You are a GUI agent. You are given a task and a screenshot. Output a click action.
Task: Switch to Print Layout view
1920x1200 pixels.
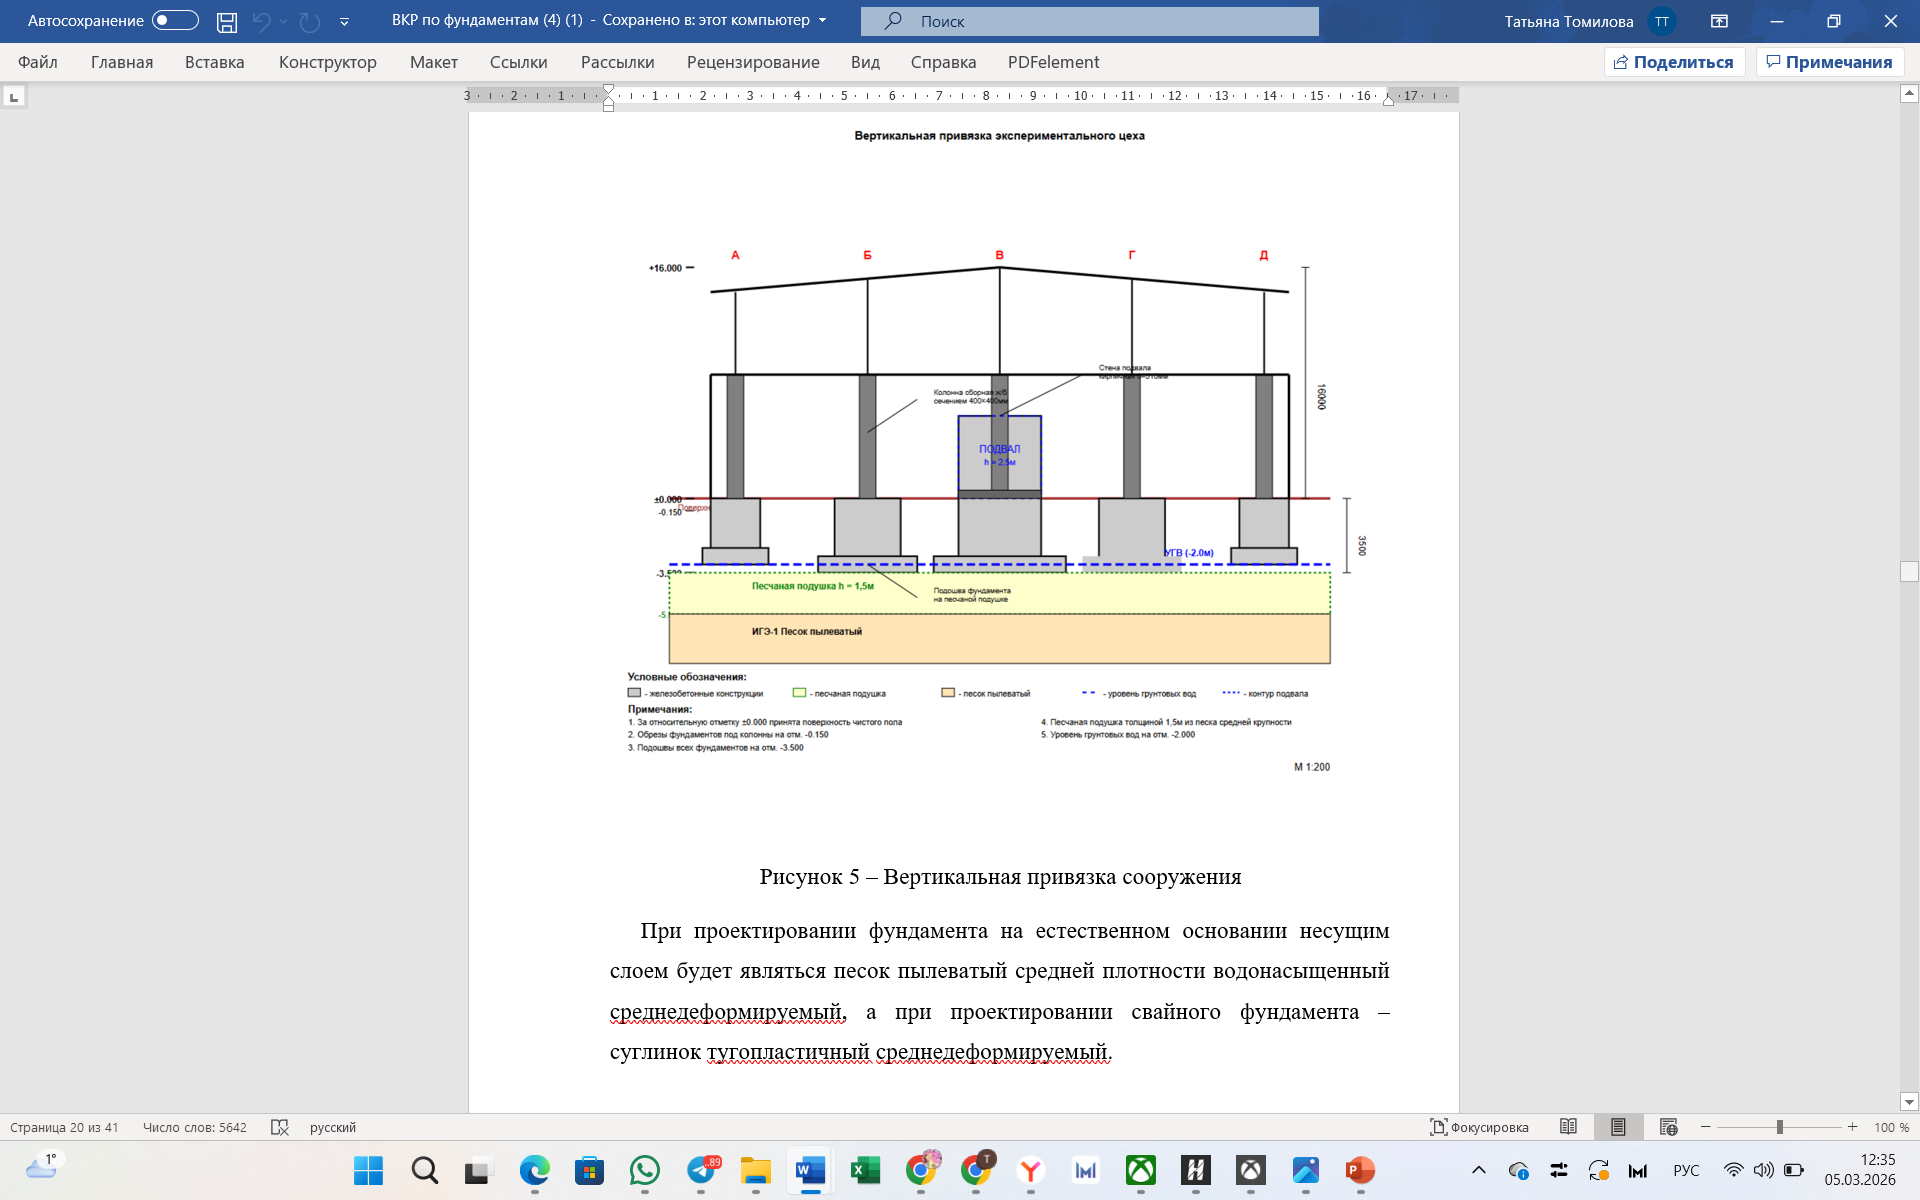click(1618, 1127)
